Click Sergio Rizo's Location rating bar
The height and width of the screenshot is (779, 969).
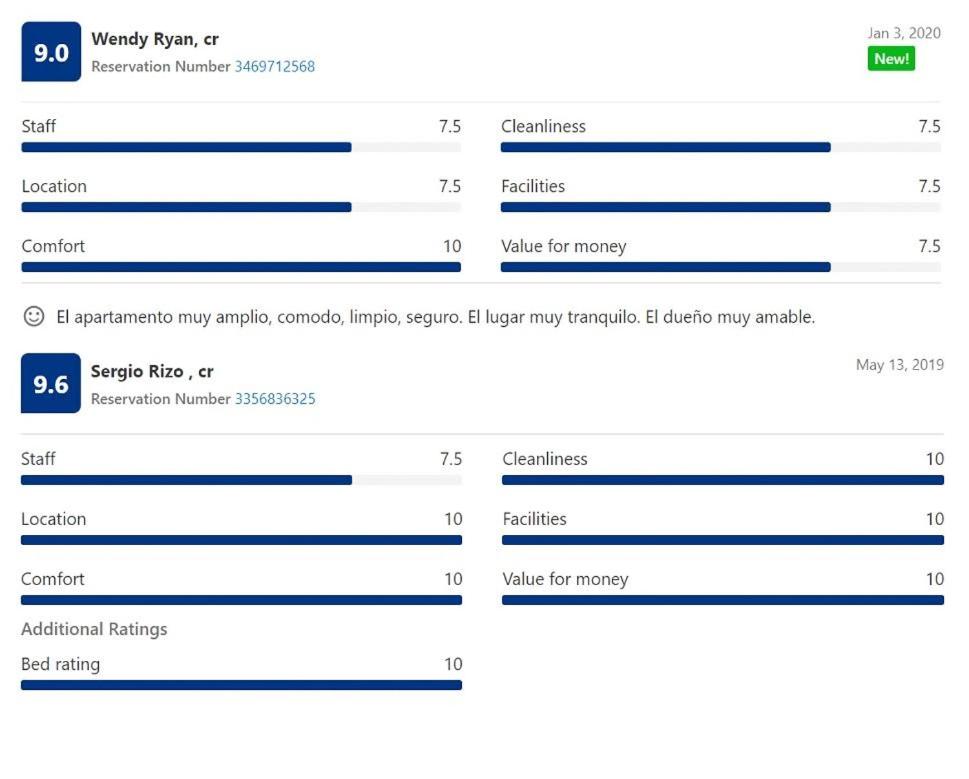tap(242, 540)
